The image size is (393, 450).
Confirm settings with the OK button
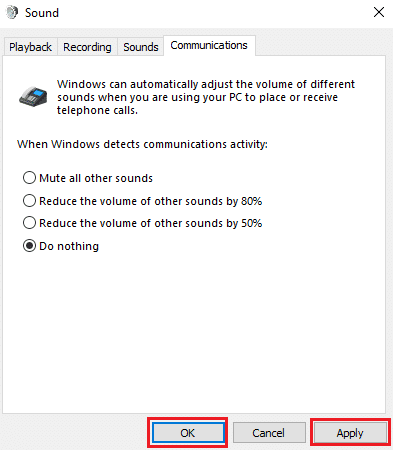pos(188,433)
